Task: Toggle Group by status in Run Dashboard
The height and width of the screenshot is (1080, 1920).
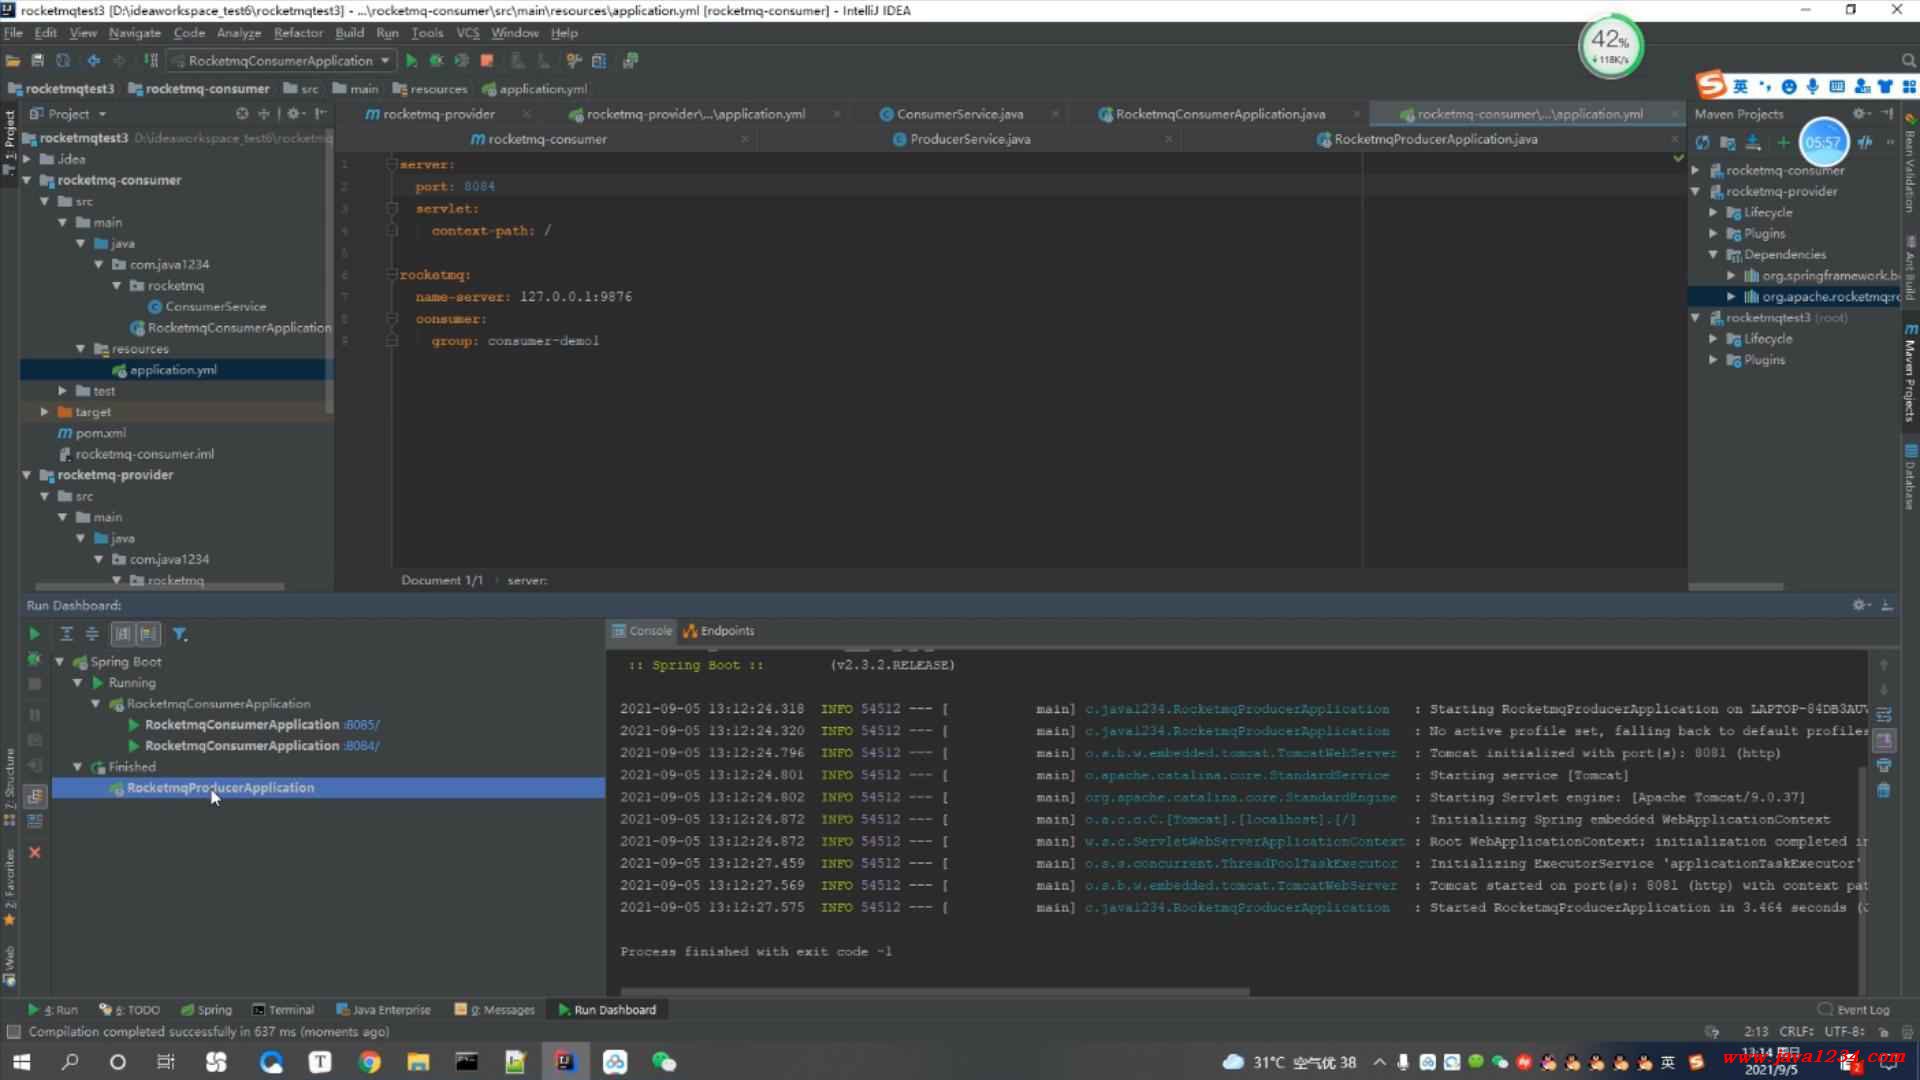Action: coord(148,633)
